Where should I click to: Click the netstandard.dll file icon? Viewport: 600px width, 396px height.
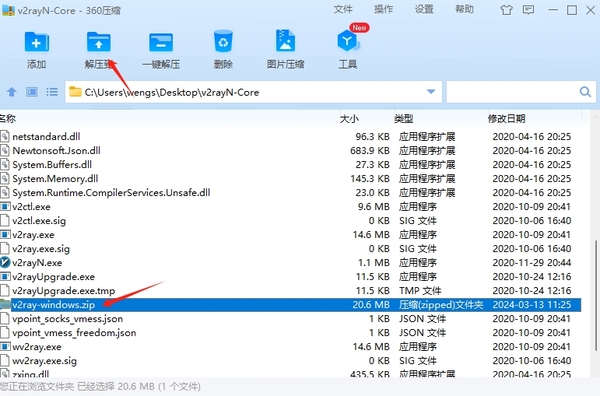pyautogui.click(x=5, y=136)
